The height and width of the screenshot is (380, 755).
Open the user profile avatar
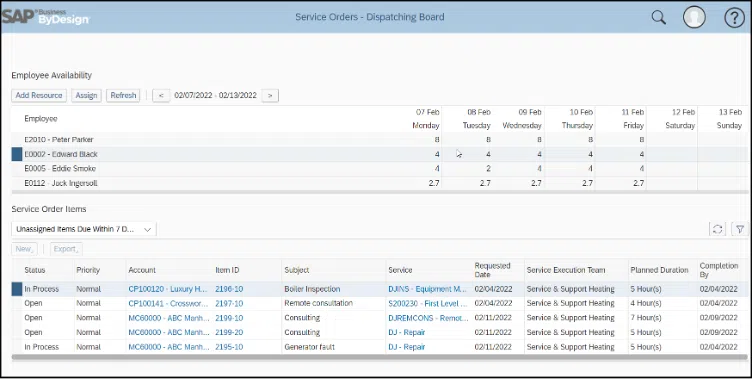tap(694, 18)
